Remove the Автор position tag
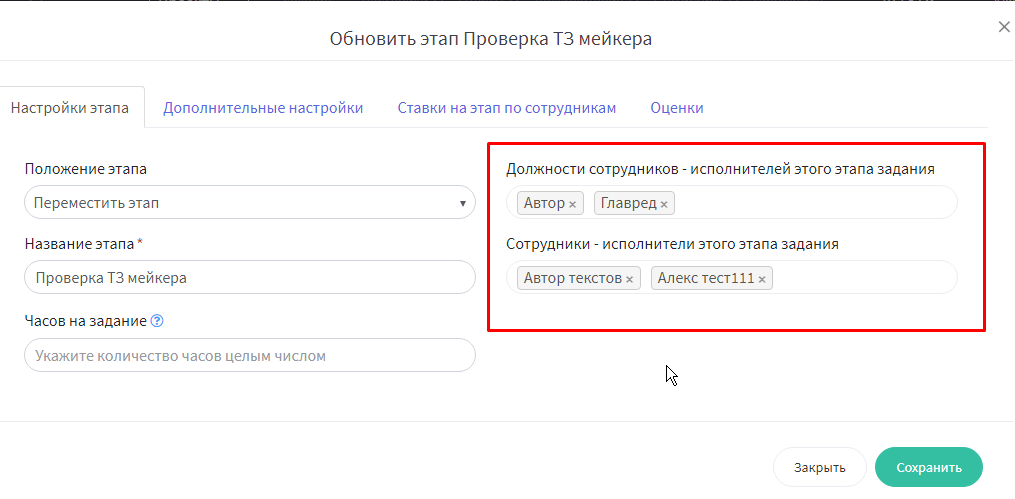Image resolution: width=1015 pixels, height=499 pixels. tap(572, 205)
